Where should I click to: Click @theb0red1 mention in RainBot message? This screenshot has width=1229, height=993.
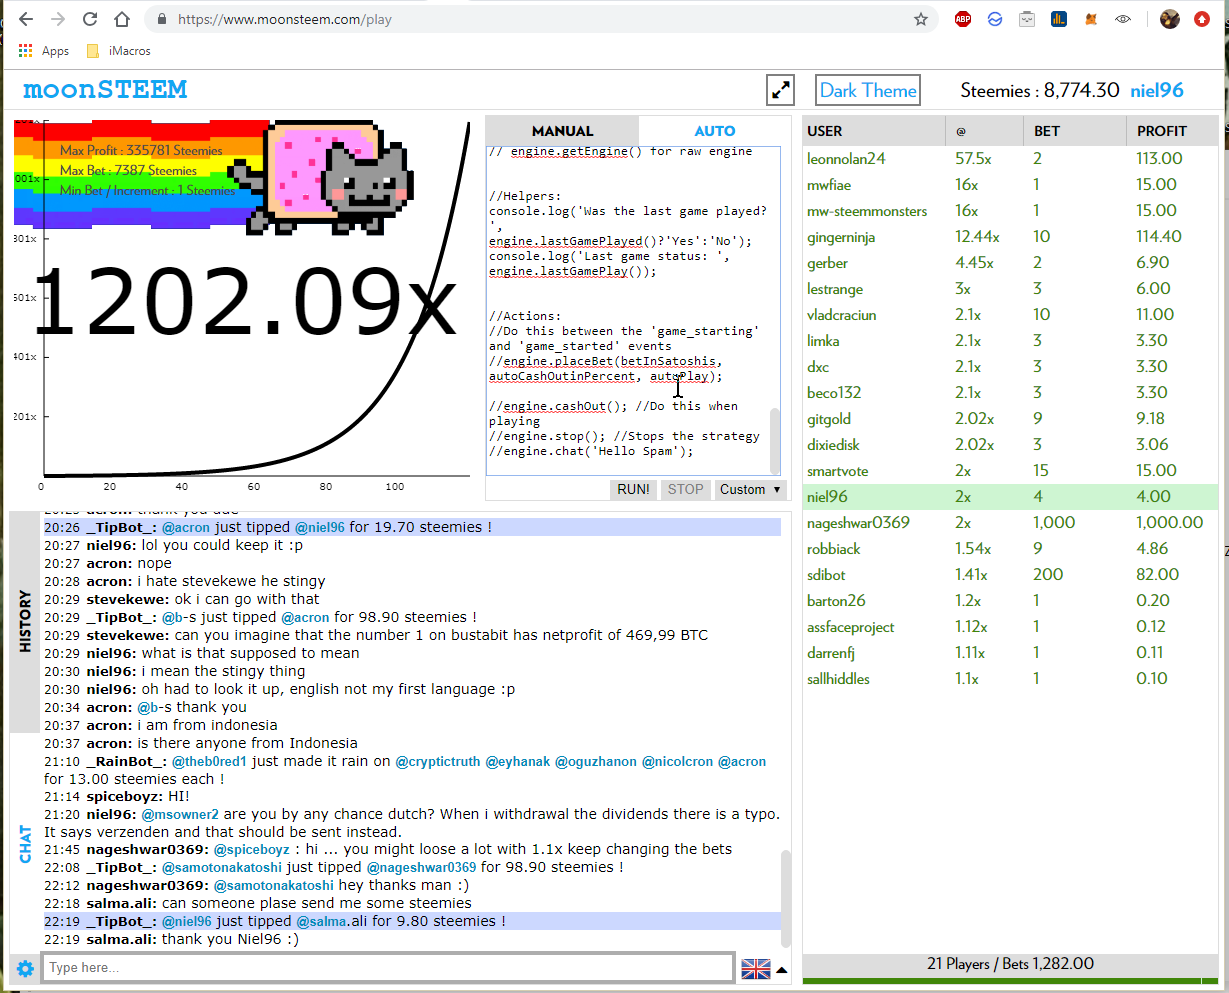(x=209, y=761)
